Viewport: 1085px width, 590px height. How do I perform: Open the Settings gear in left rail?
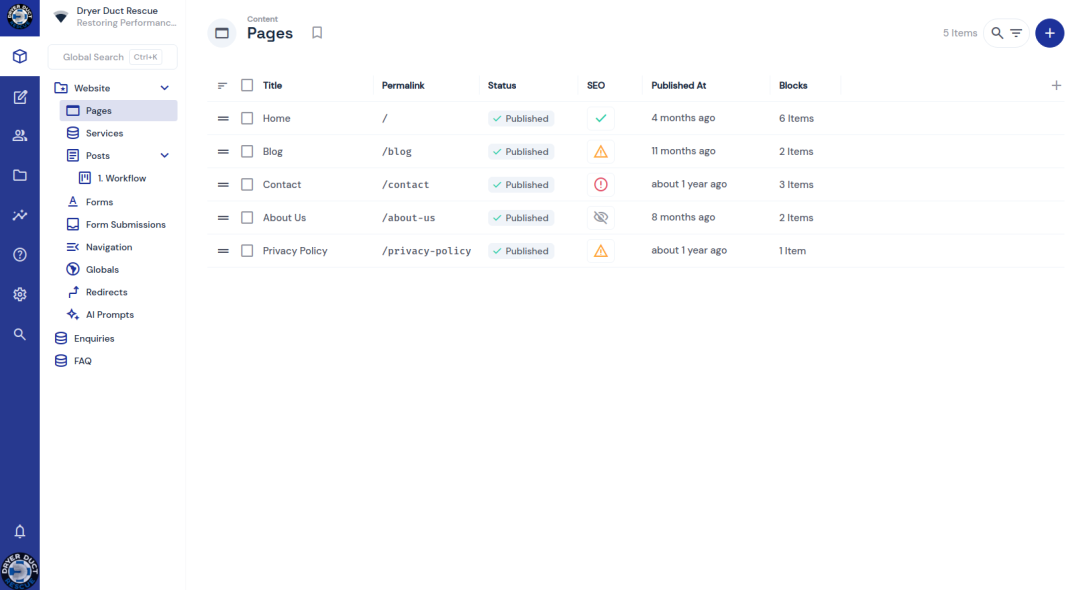[x=19, y=295]
